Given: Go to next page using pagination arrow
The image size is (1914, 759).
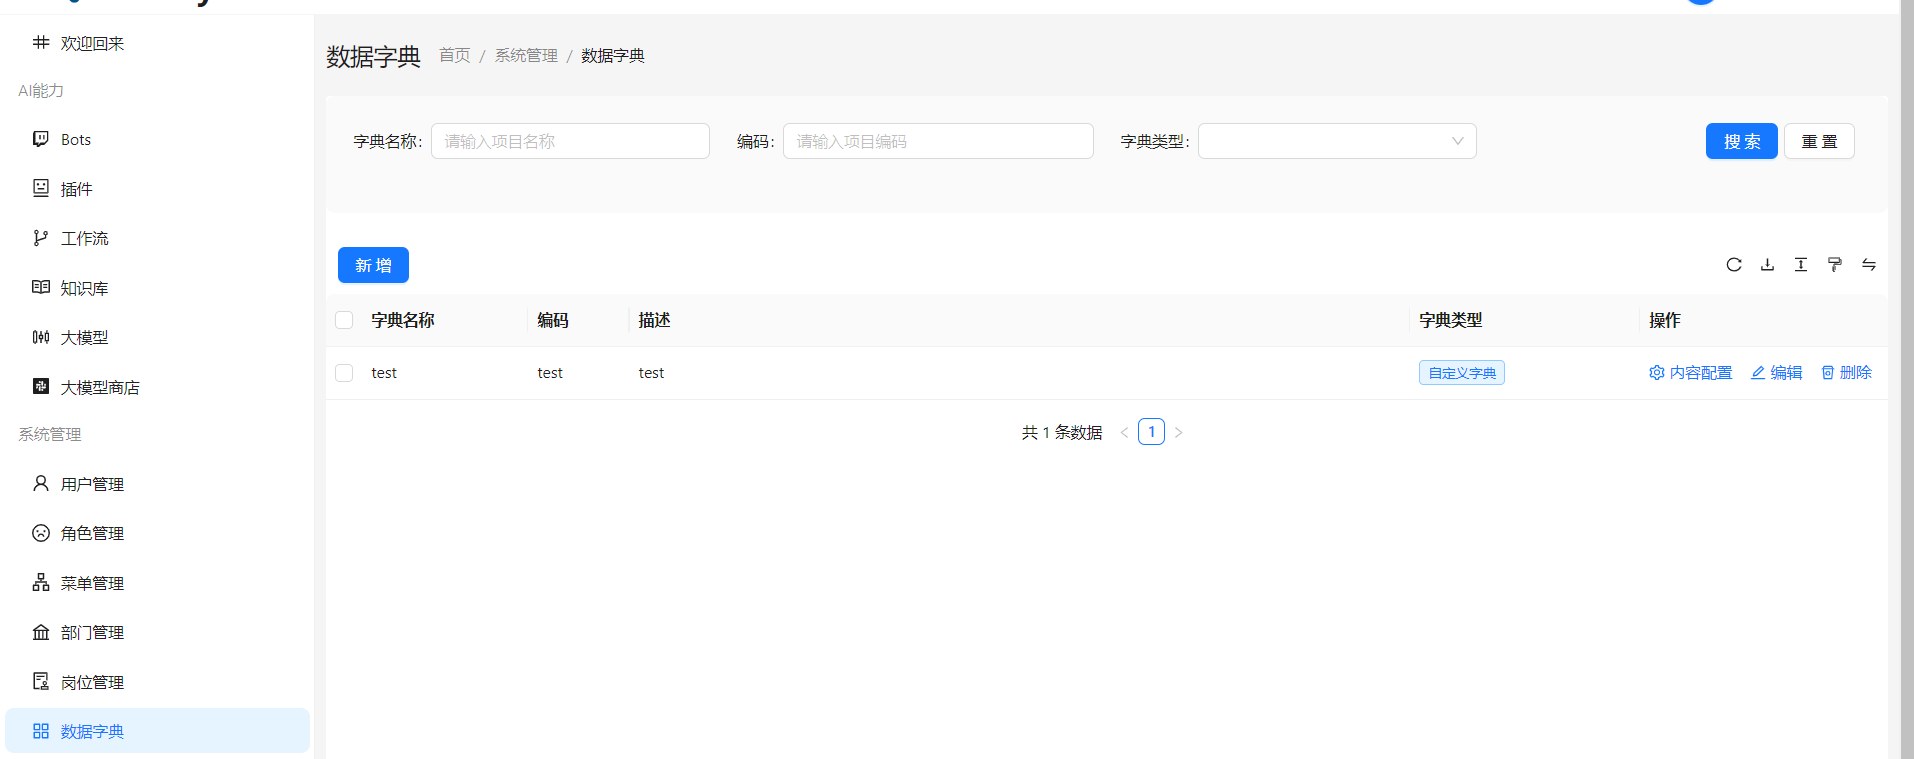Looking at the screenshot, I should (x=1179, y=433).
